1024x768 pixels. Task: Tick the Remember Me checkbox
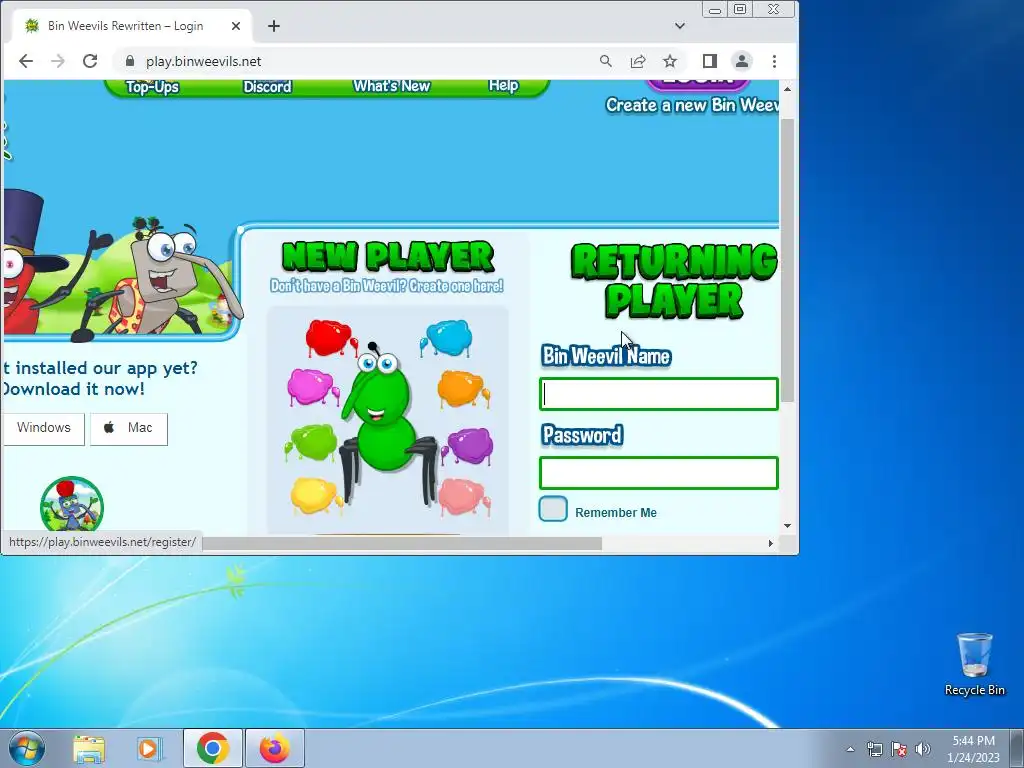[x=553, y=509]
